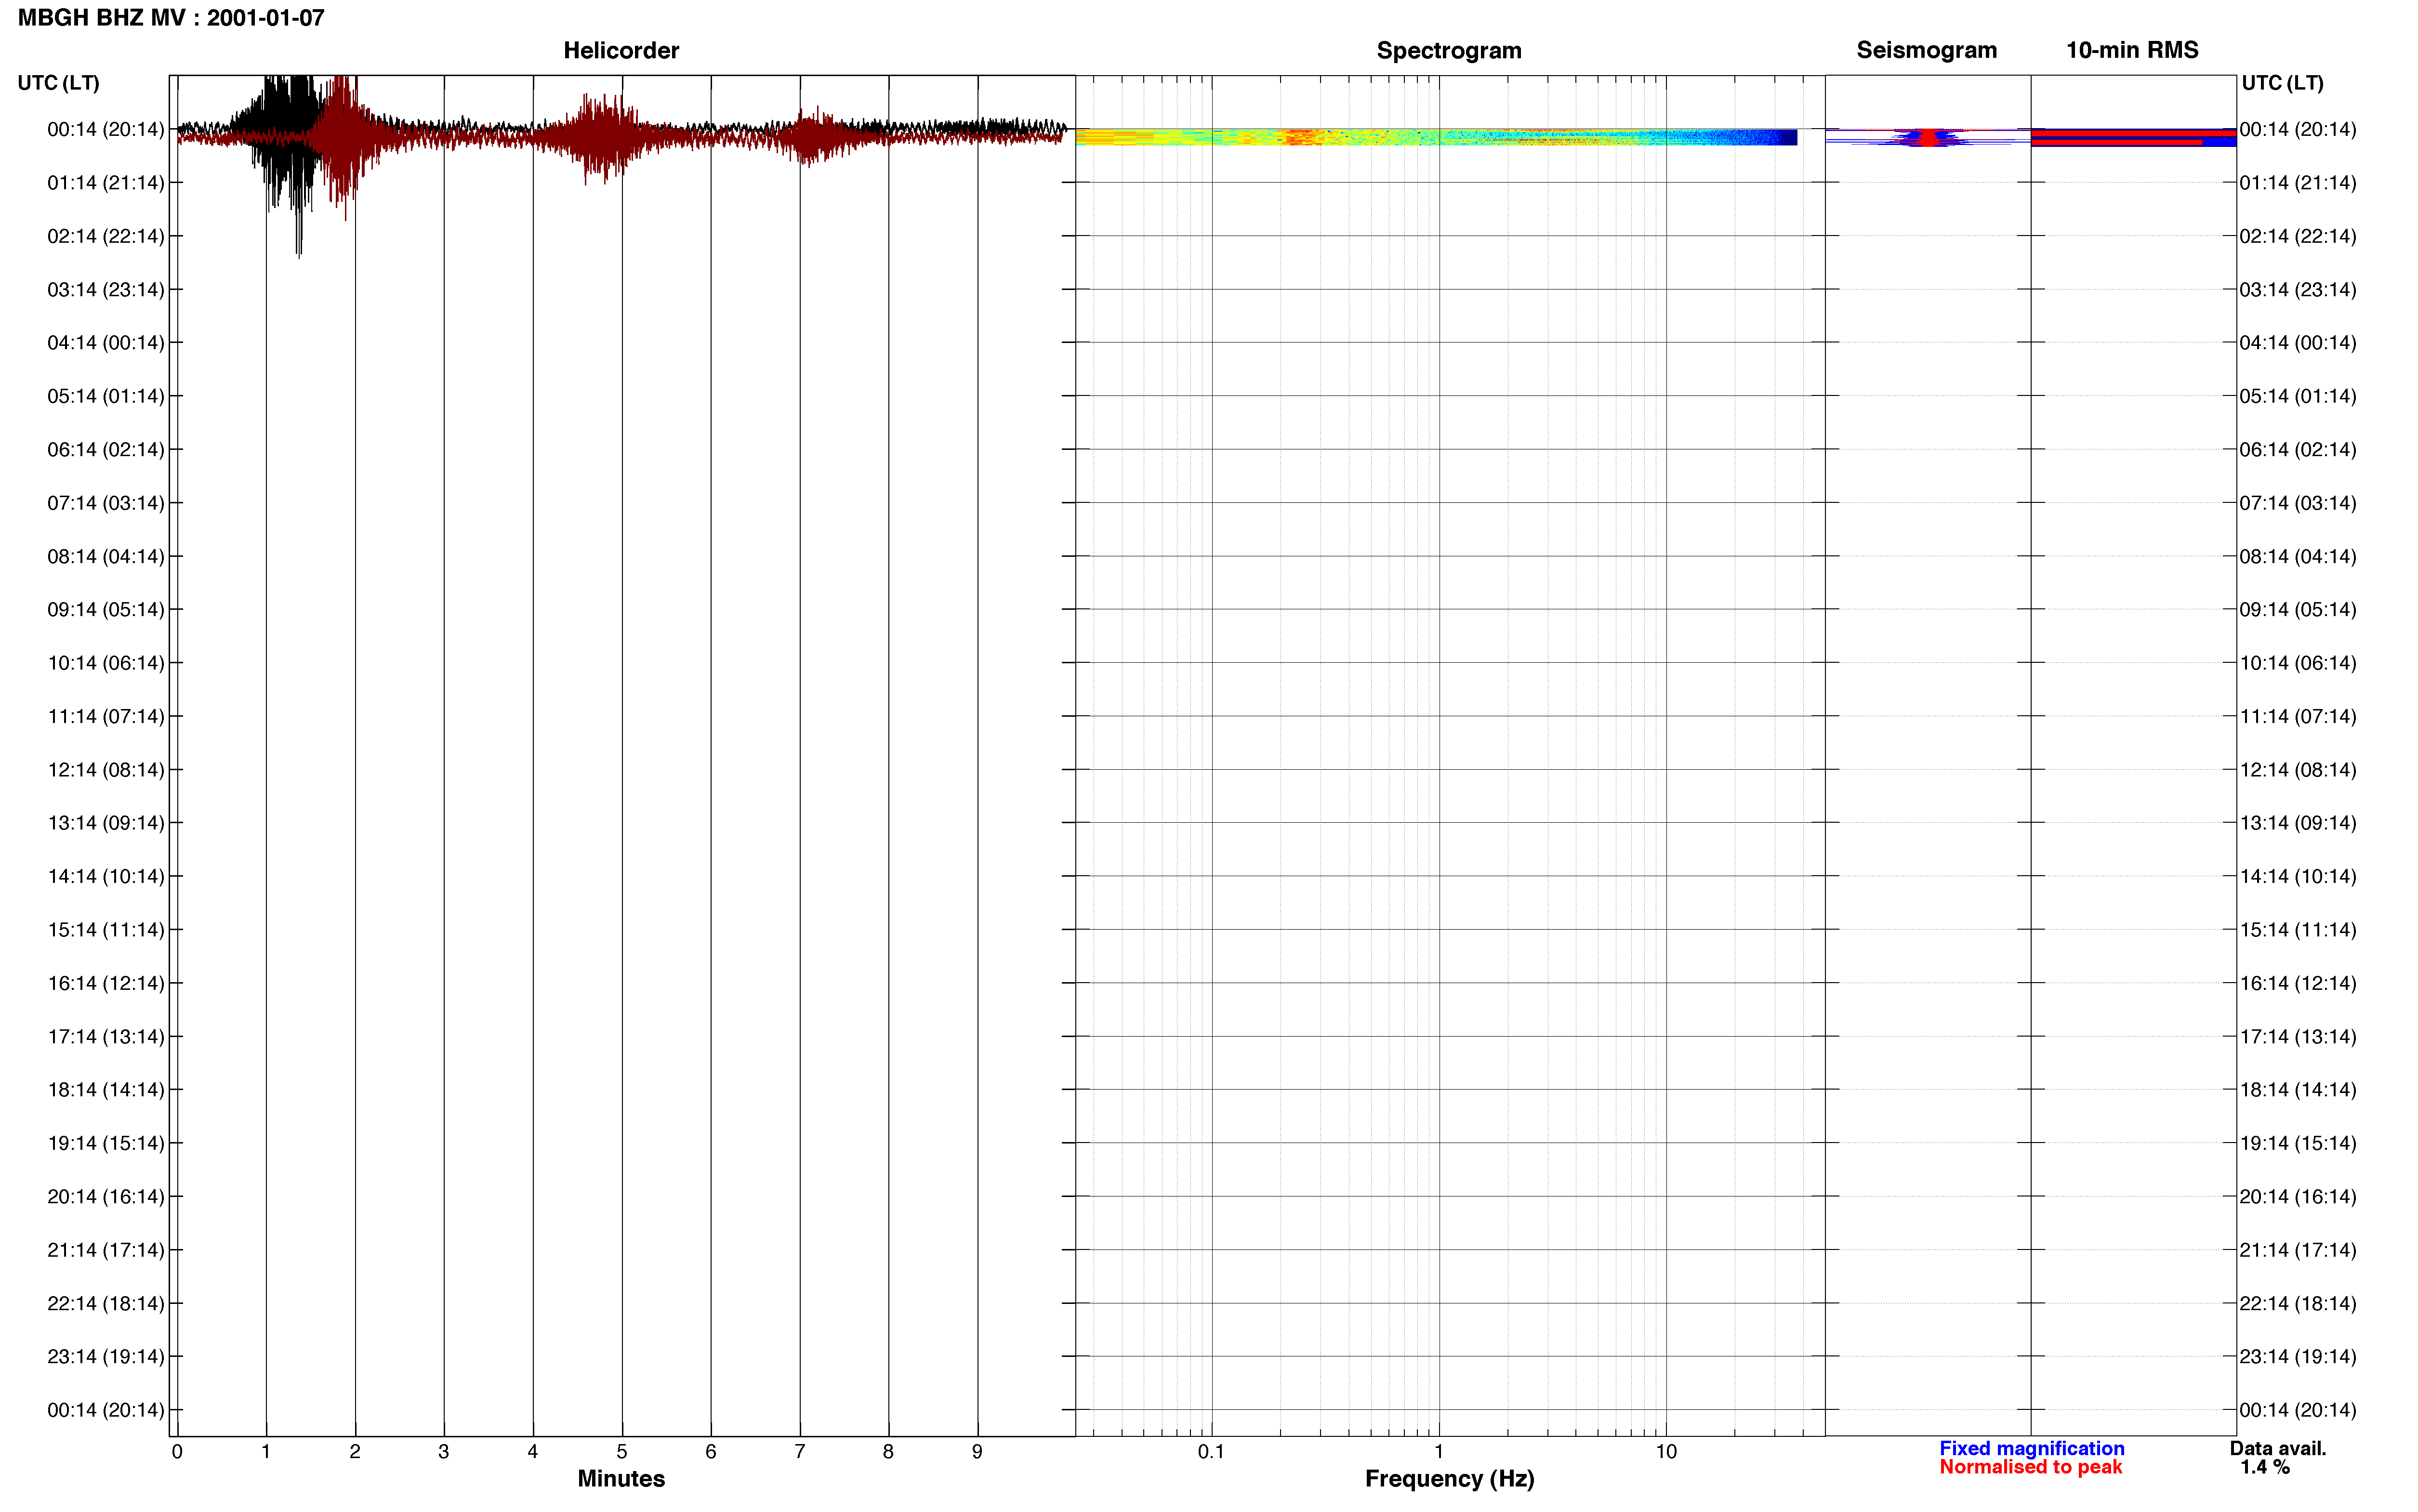Click the seismogram trace burst in Seismogram panel
The height and width of the screenshot is (1512, 2418).
coord(1927,138)
